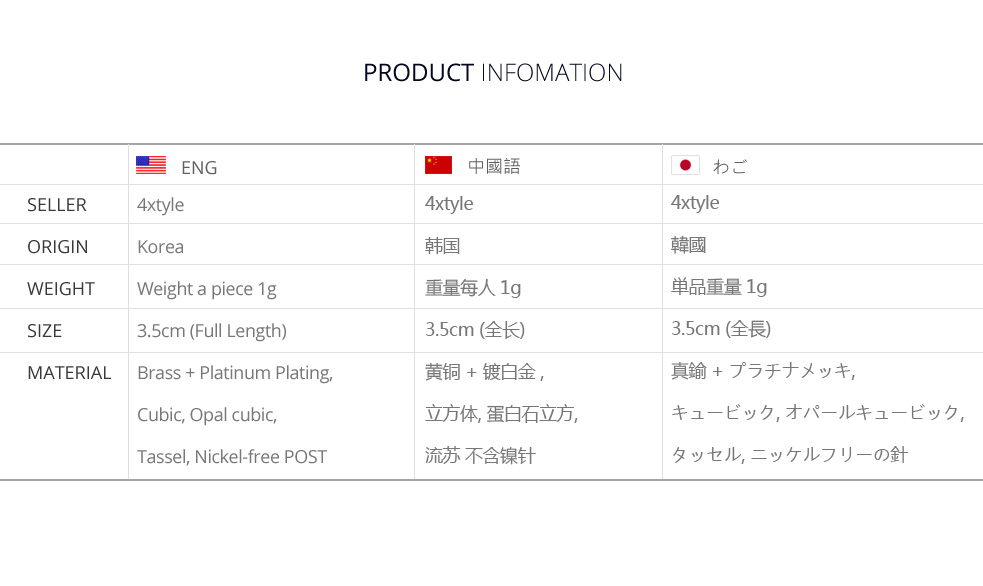983x586 pixels.
Task: Click Weight a piece 1g text
Action: point(207,290)
